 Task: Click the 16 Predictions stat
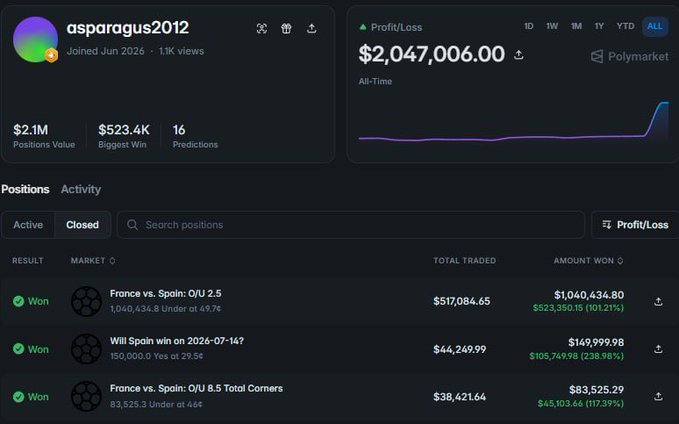195,136
